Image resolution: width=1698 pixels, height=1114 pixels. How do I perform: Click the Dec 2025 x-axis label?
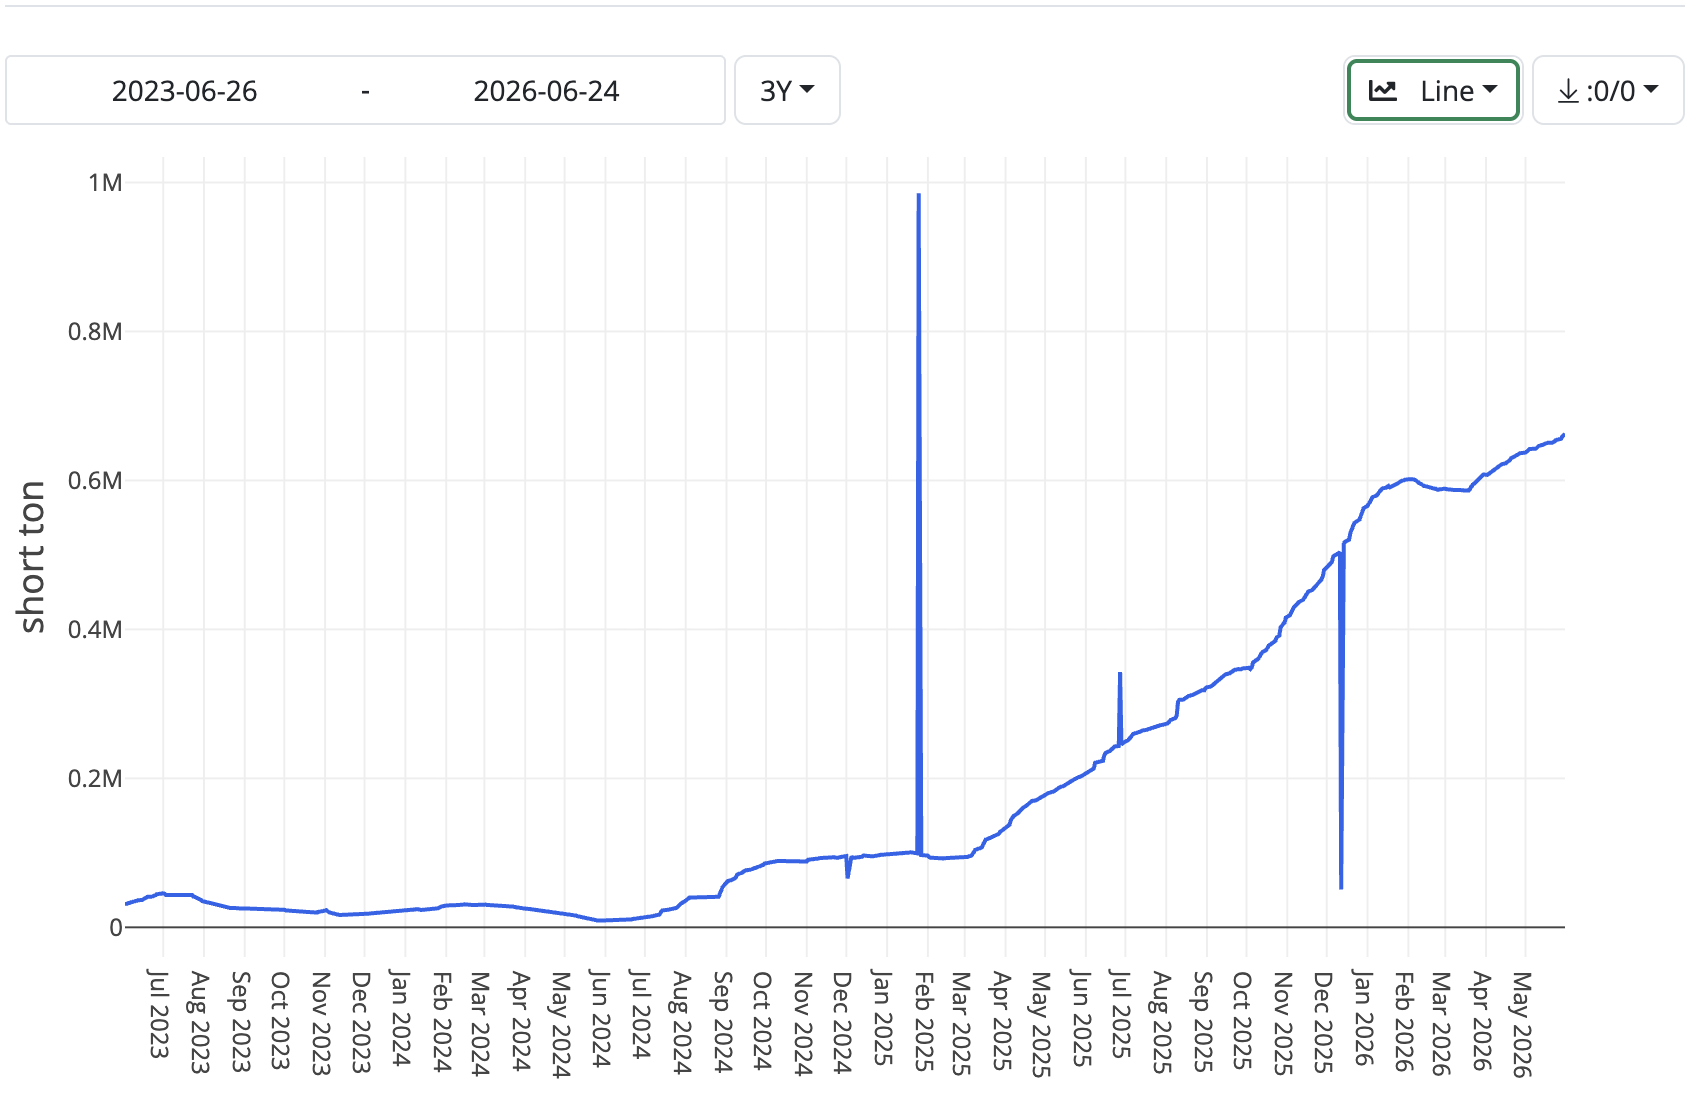[x=1324, y=1021]
